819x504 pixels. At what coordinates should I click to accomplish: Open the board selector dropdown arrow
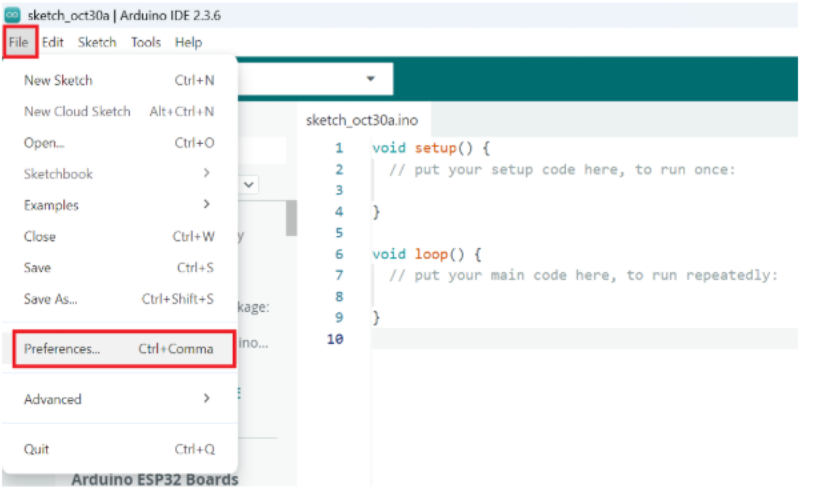[370, 79]
